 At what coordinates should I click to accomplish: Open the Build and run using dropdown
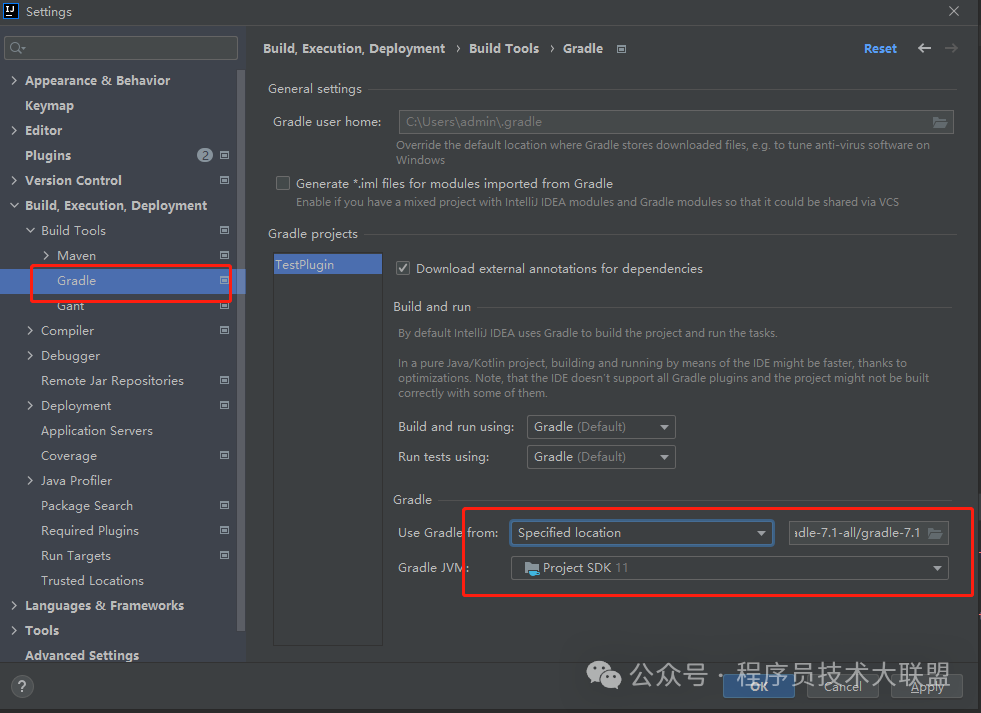click(601, 427)
